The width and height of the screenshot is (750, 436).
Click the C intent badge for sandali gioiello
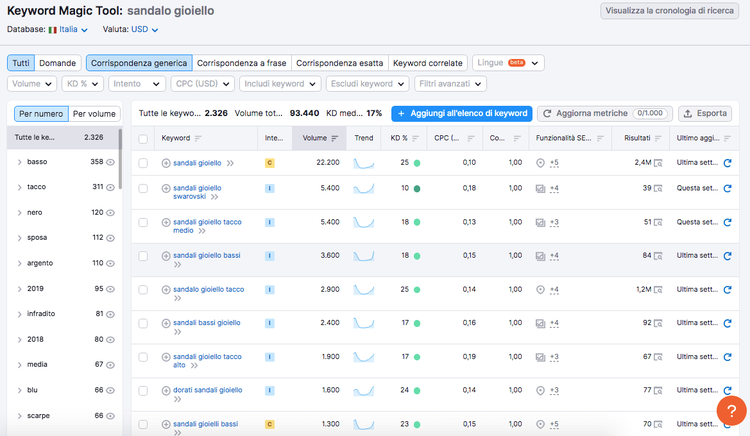(270, 163)
